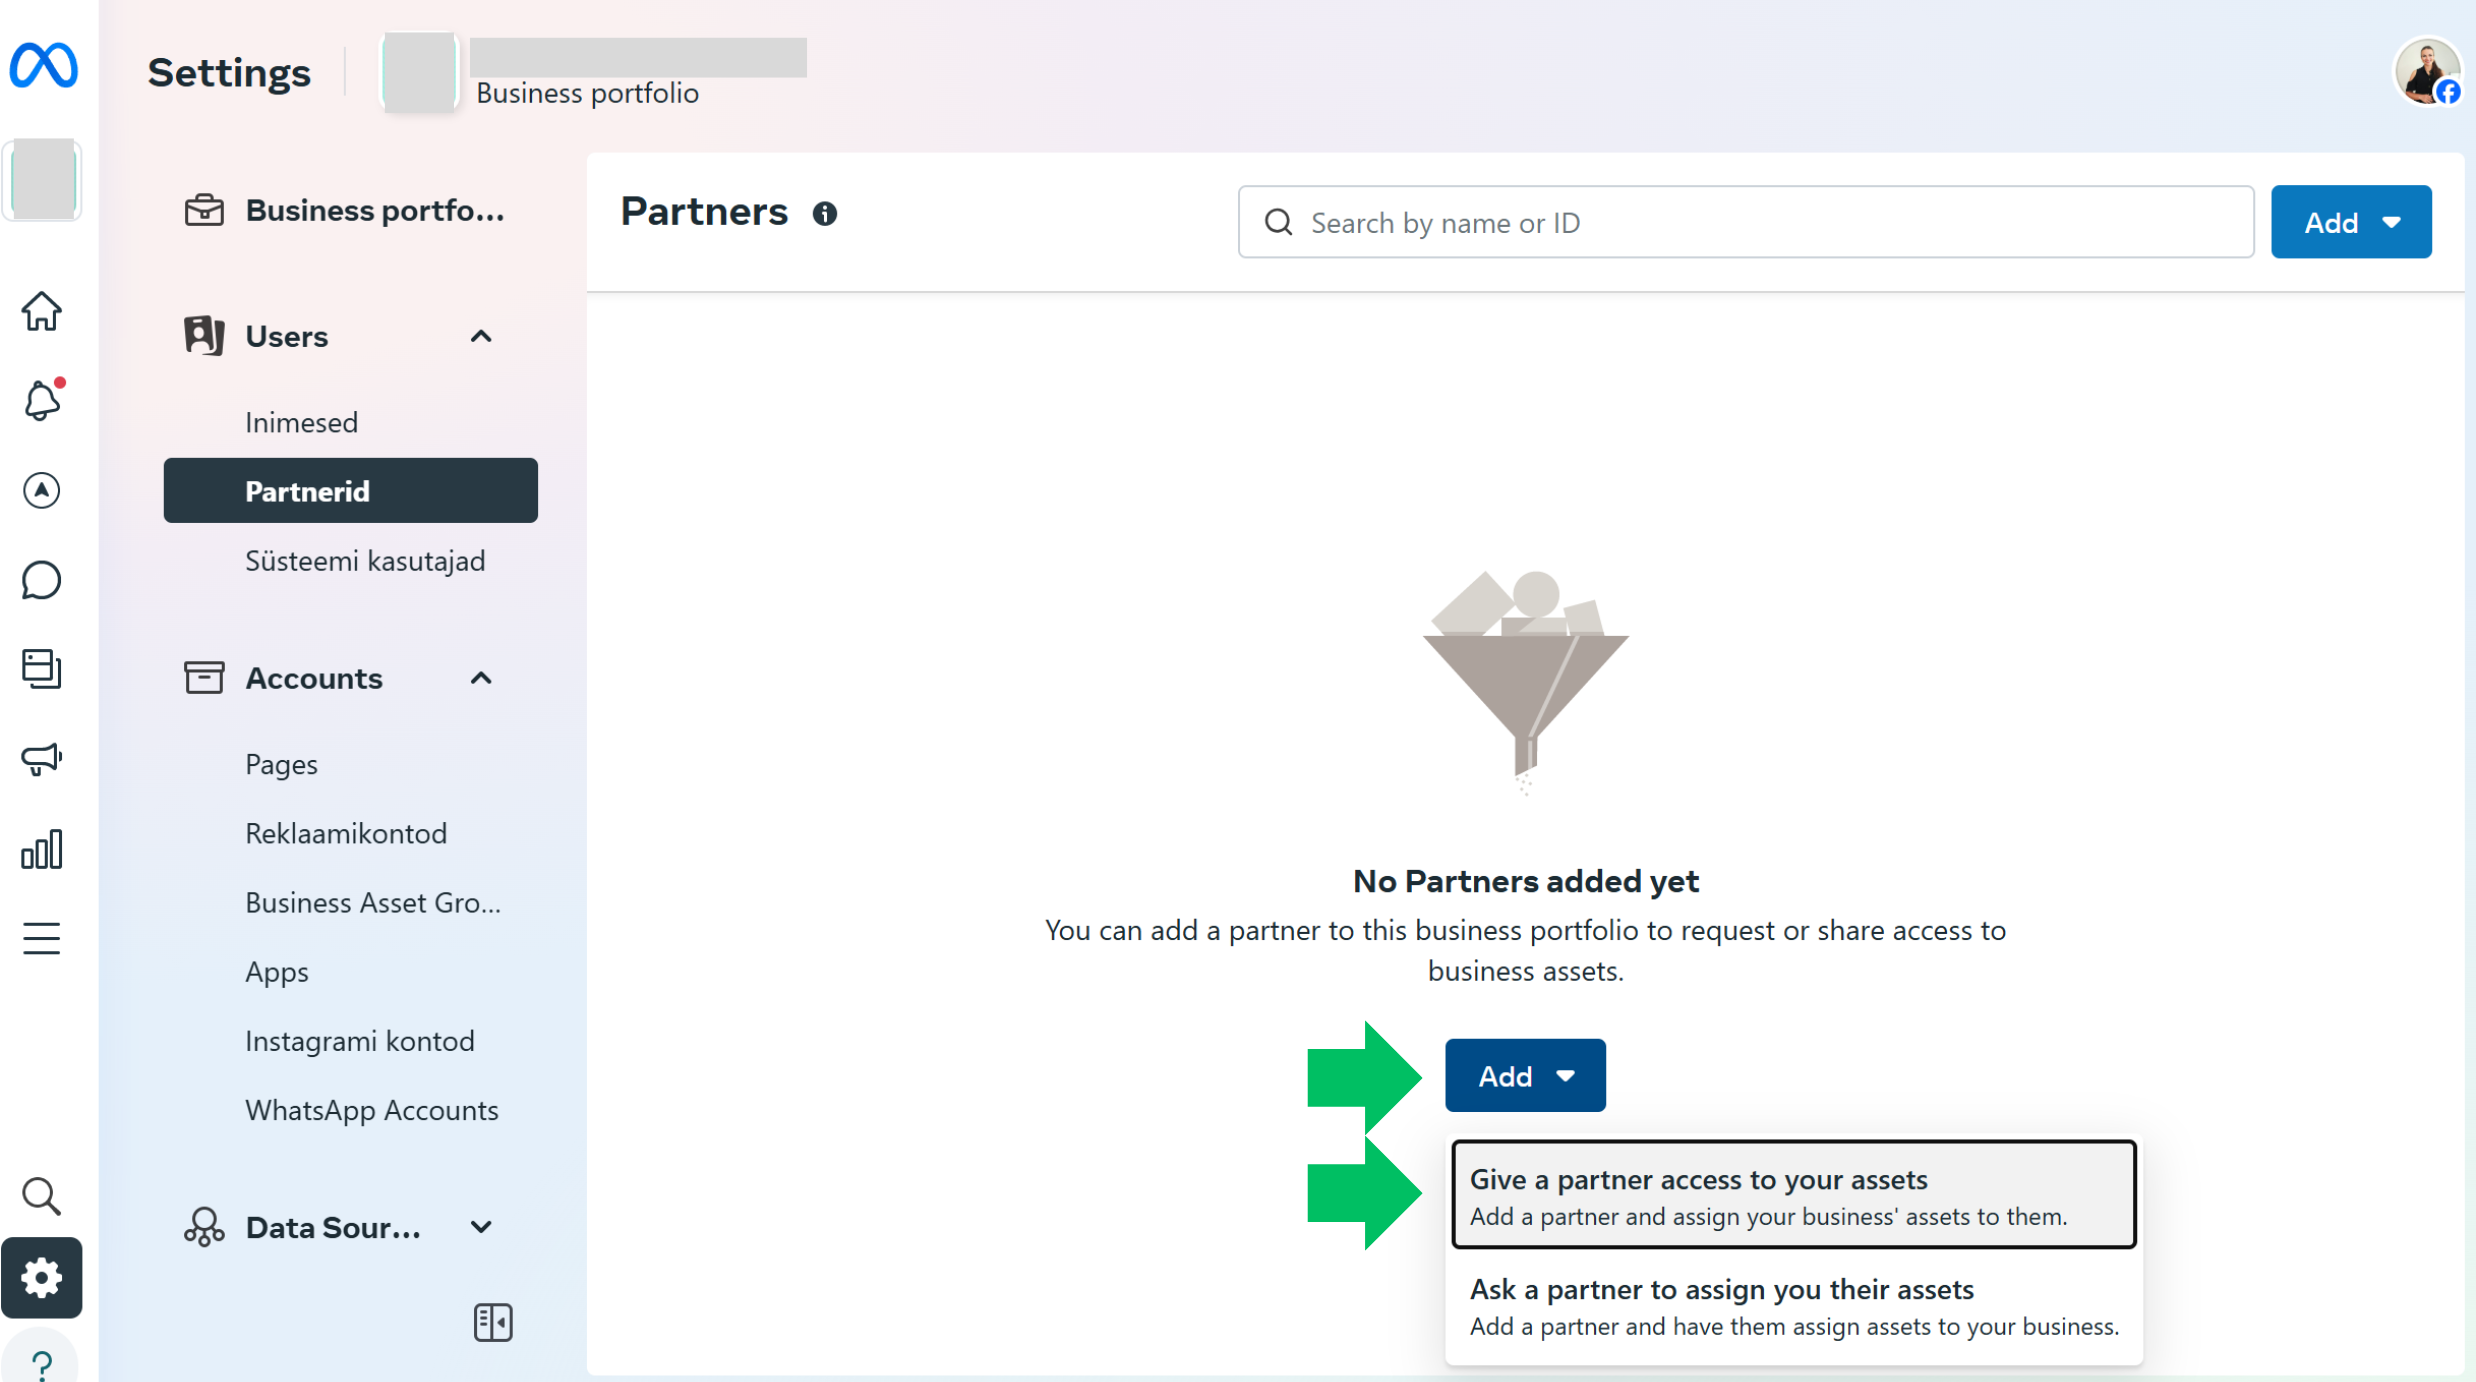Open notifications bell icon
This screenshot has height=1382, width=2476.
point(41,401)
